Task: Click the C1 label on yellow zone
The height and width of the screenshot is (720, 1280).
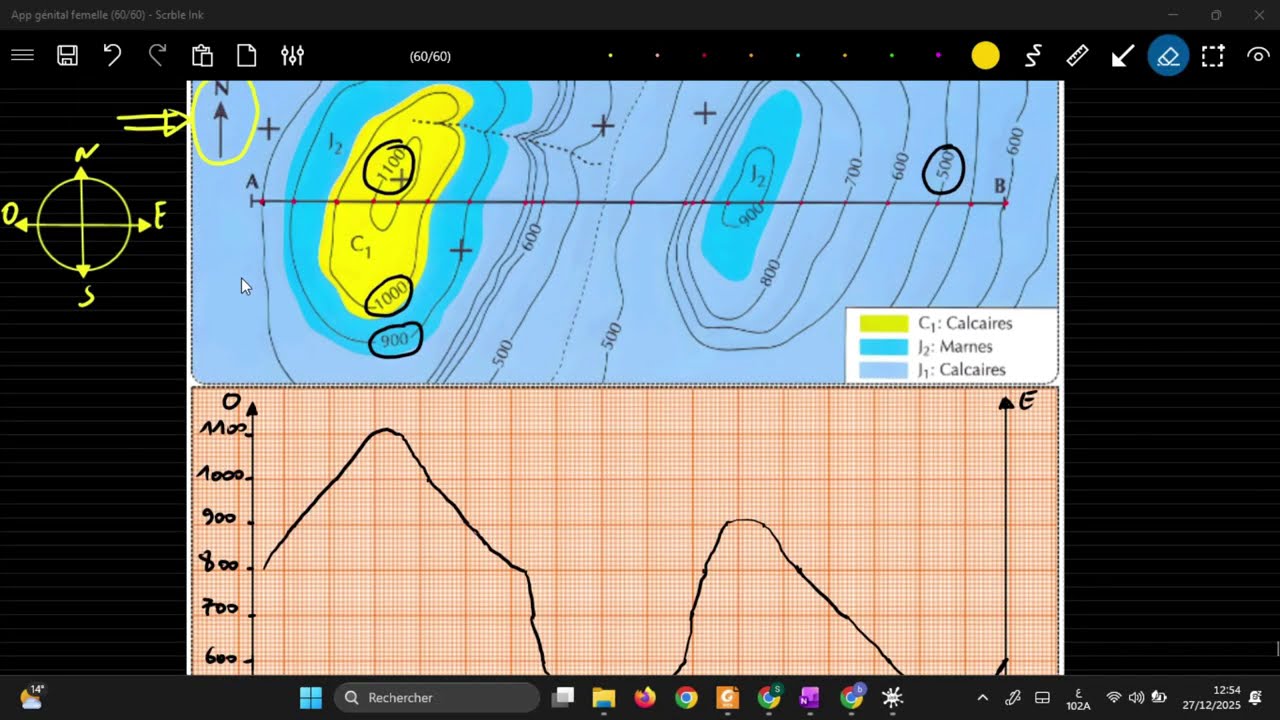Action: 361,245
